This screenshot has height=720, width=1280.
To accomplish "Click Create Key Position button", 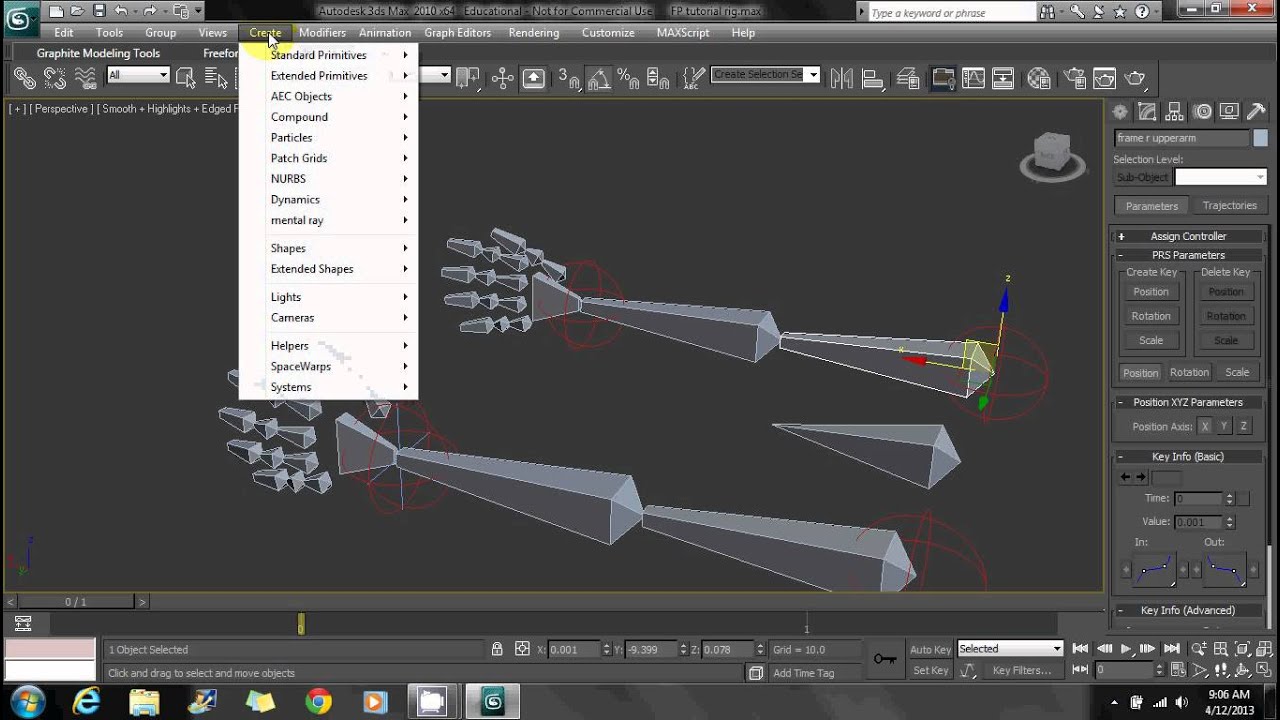I will pyautogui.click(x=1150, y=292).
